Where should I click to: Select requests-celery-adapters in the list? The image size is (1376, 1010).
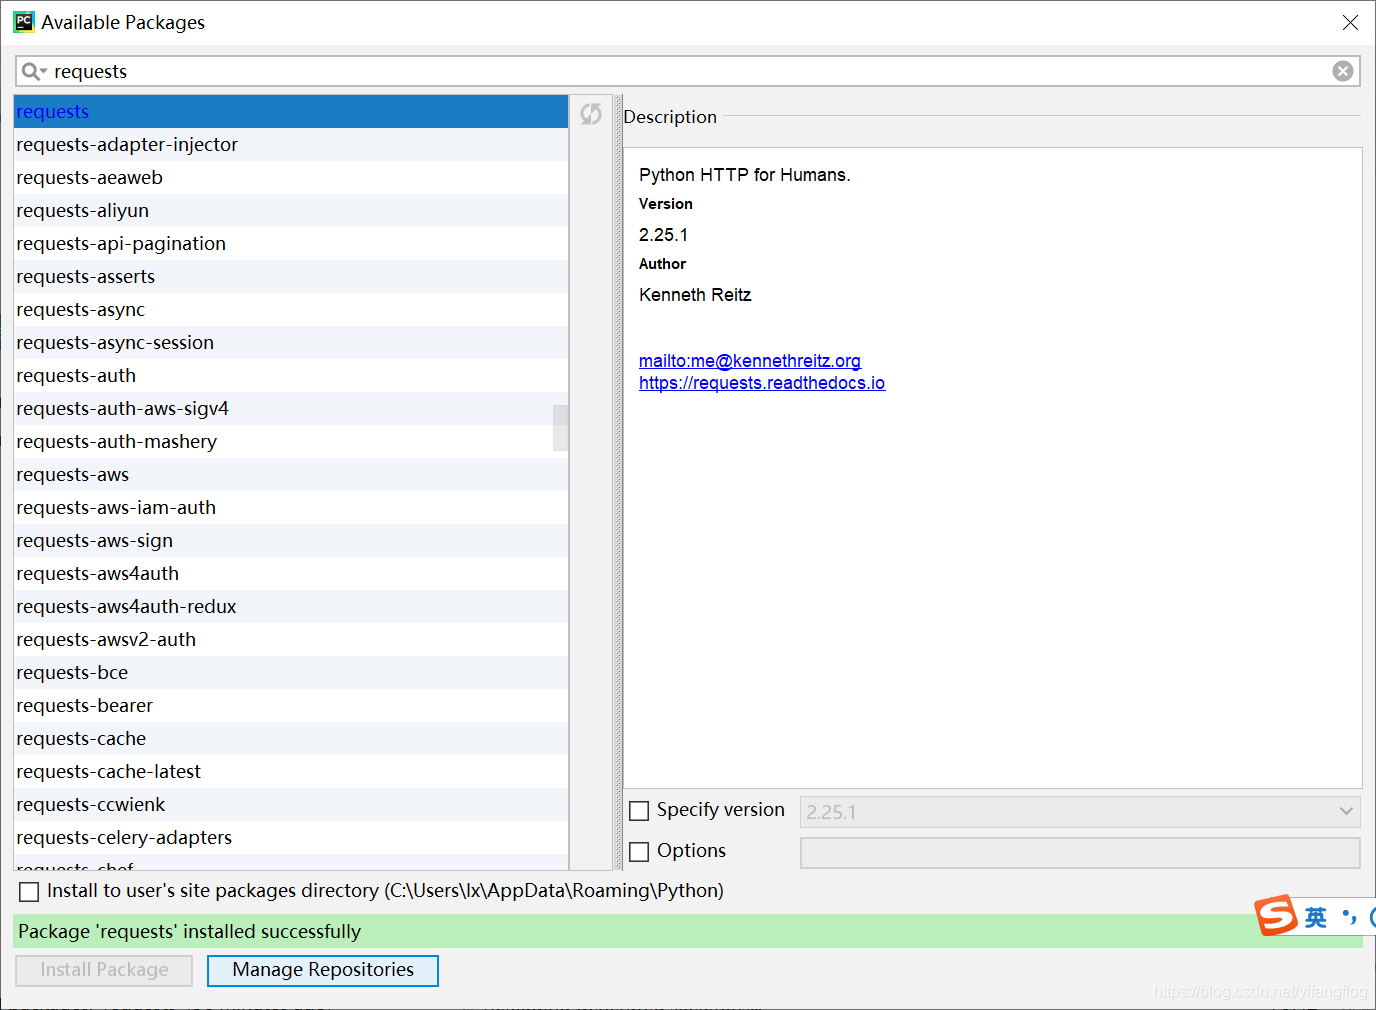click(291, 837)
